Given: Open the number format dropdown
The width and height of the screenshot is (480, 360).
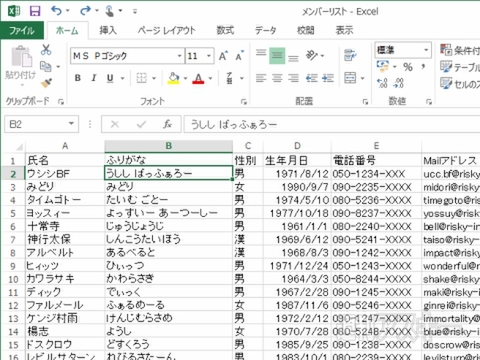Looking at the screenshot, I should click(x=426, y=50).
